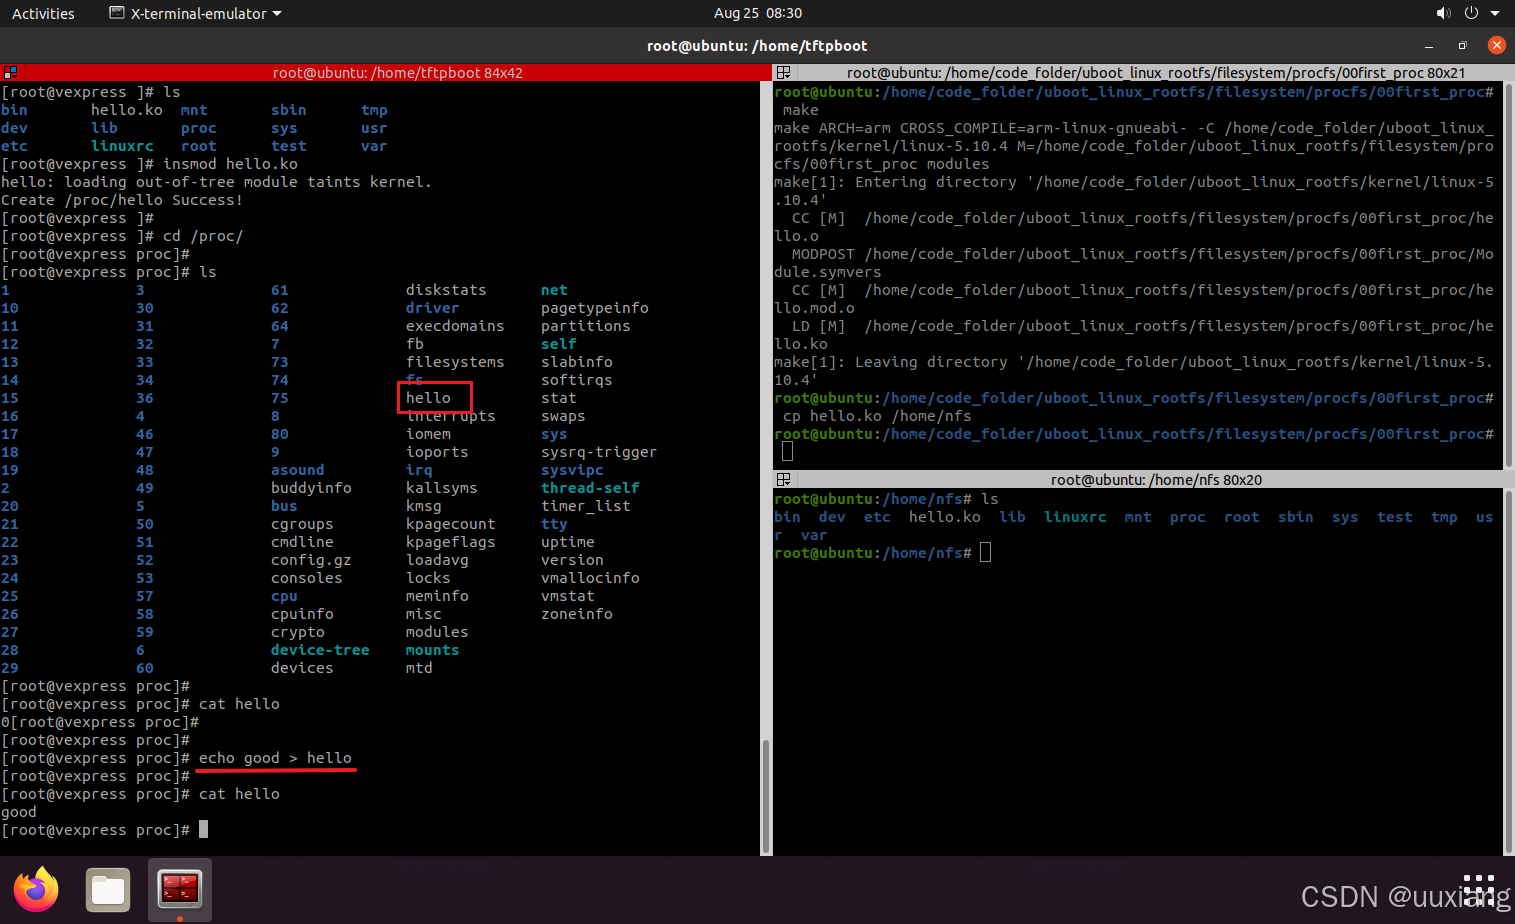The image size is (1515, 924).
Task: Open the X-terminal-emulator app menu
Action: pyautogui.click(x=196, y=13)
